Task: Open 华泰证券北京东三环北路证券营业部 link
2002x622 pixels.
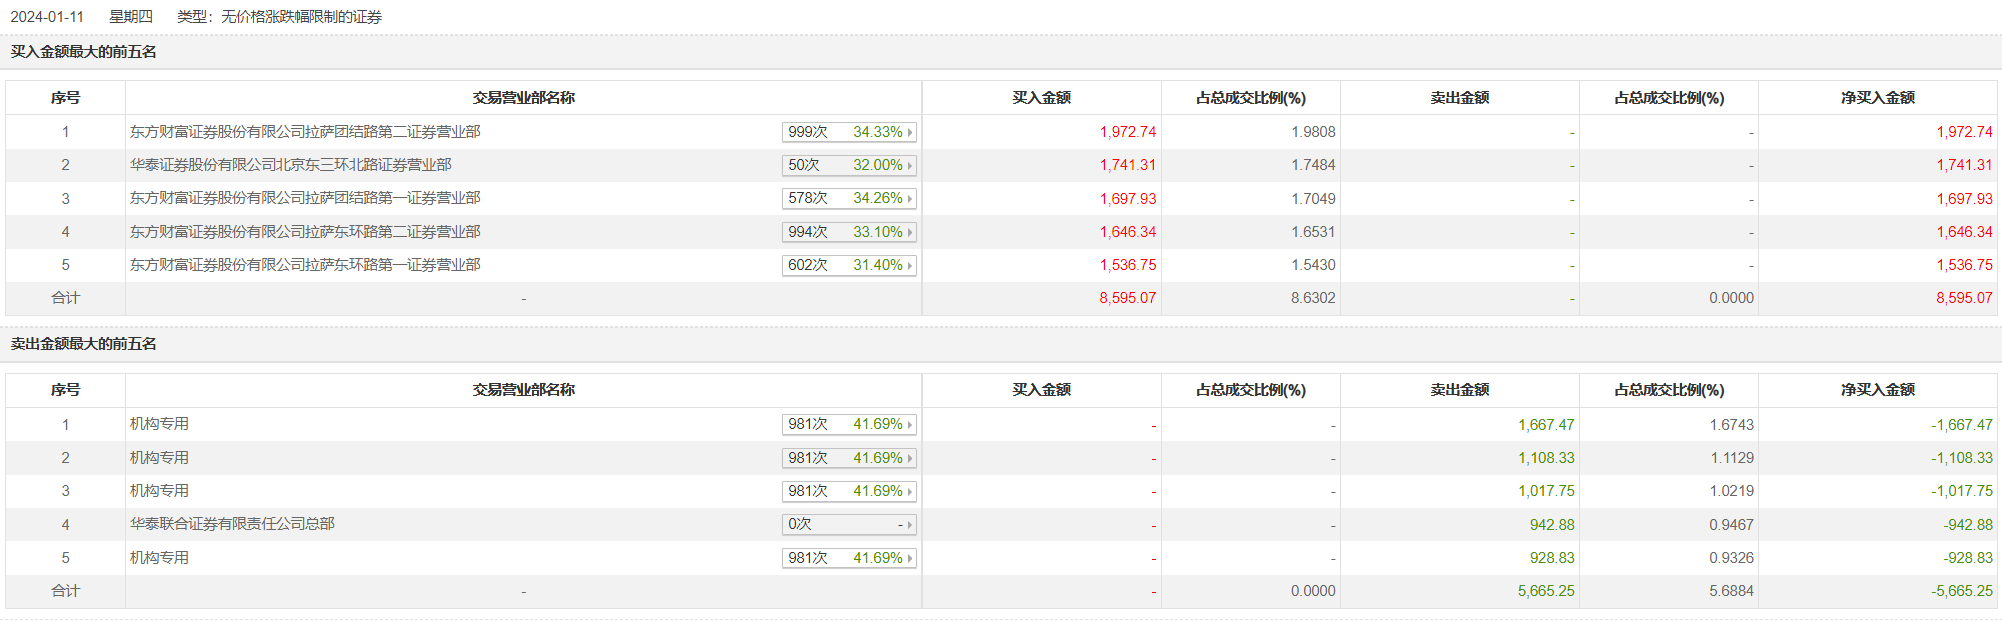Action: pos(291,165)
